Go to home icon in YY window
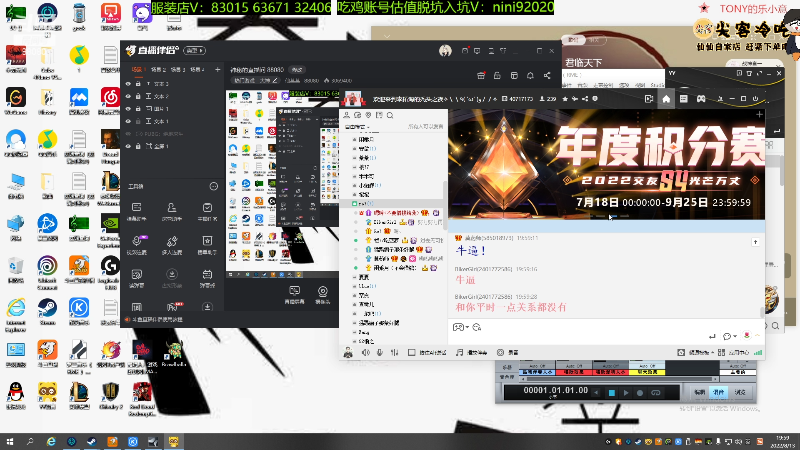This screenshot has width=800, height=450. pos(666,99)
